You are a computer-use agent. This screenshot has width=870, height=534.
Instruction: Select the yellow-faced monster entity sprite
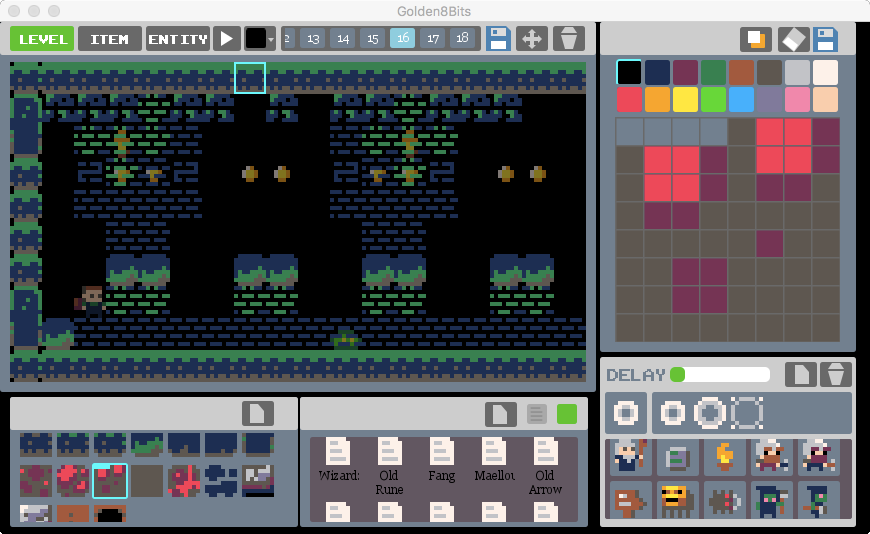677,500
